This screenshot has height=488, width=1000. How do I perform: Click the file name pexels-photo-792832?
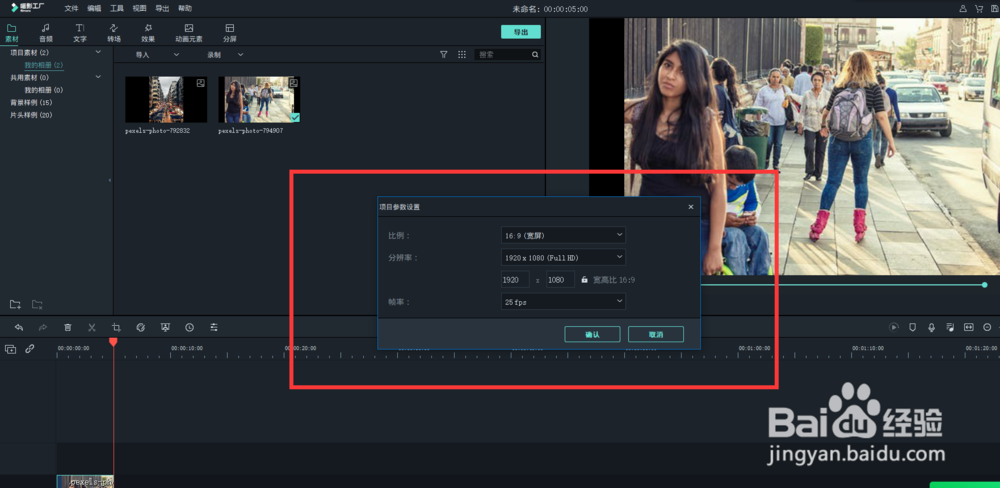[x=158, y=131]
